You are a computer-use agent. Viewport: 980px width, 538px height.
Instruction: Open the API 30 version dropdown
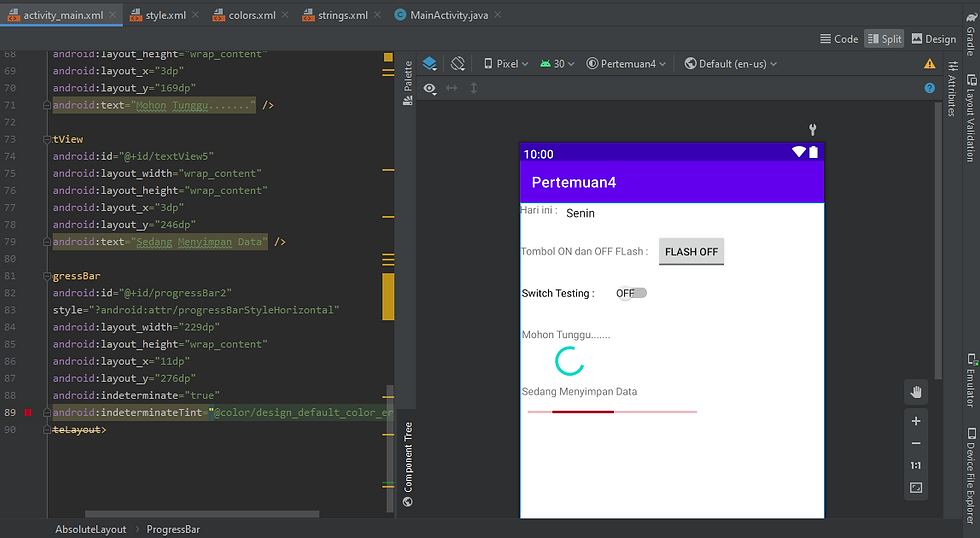tap(556, 64)
